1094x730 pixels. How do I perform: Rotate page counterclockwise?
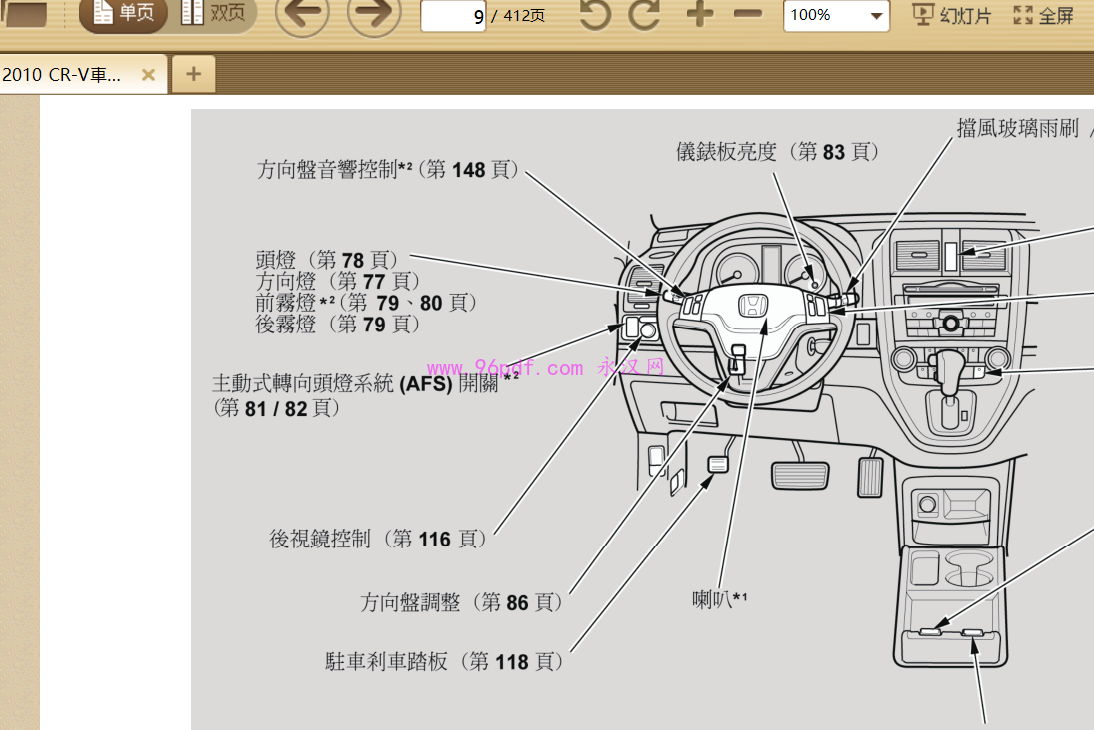coord(594,15)
